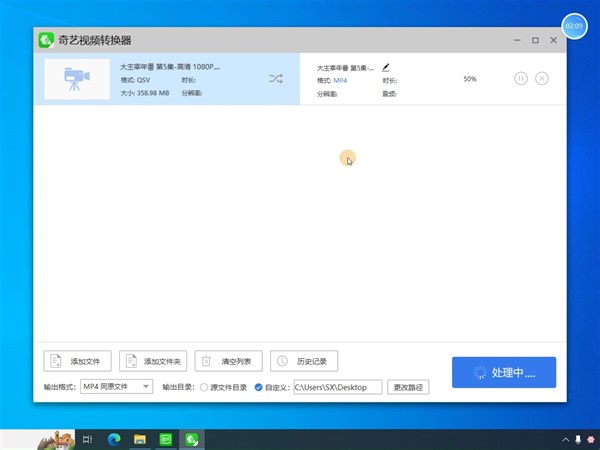Open Task View on the taskbar
600x450 pixels.
point(88,439)
